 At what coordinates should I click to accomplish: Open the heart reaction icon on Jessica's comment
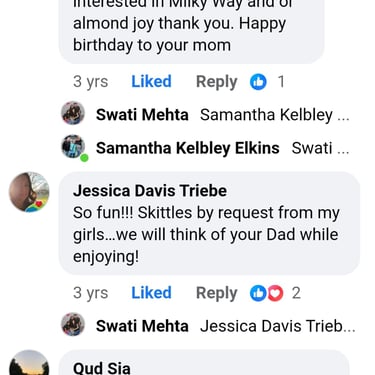(275, 293)
